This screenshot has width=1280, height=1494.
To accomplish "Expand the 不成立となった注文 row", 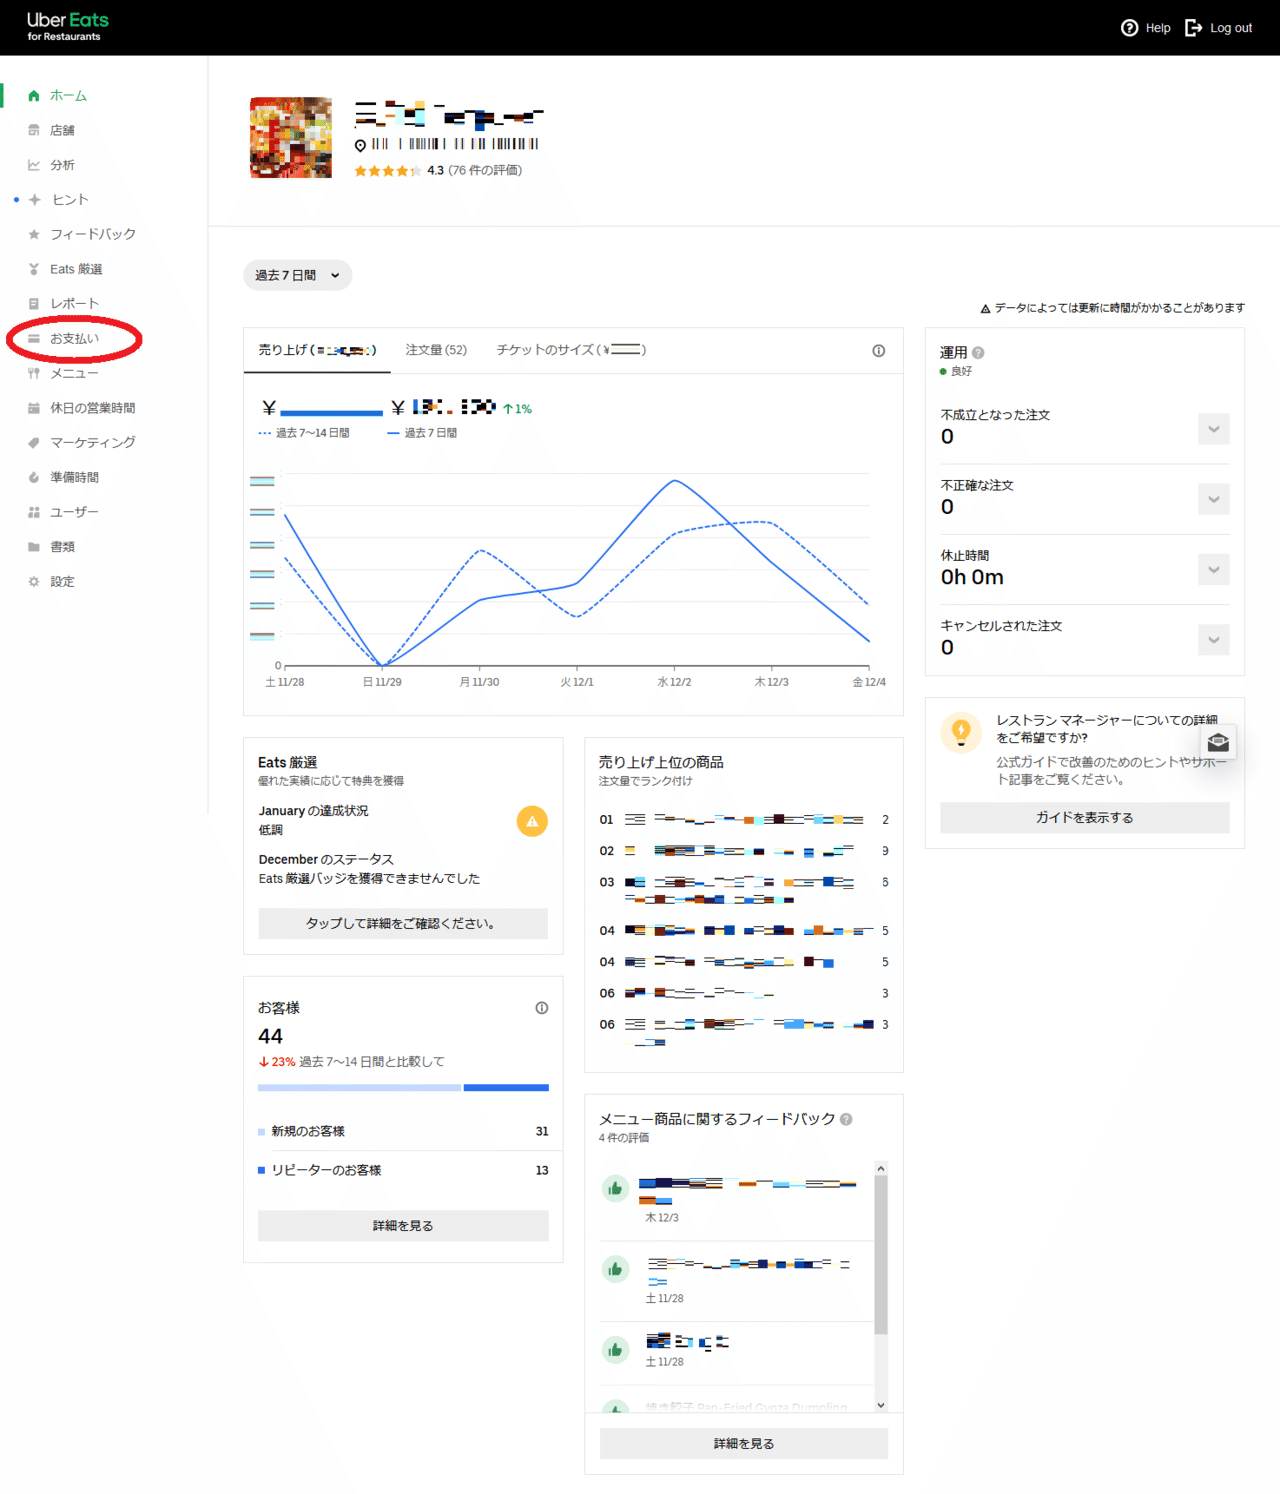I will click(1213, 430).
